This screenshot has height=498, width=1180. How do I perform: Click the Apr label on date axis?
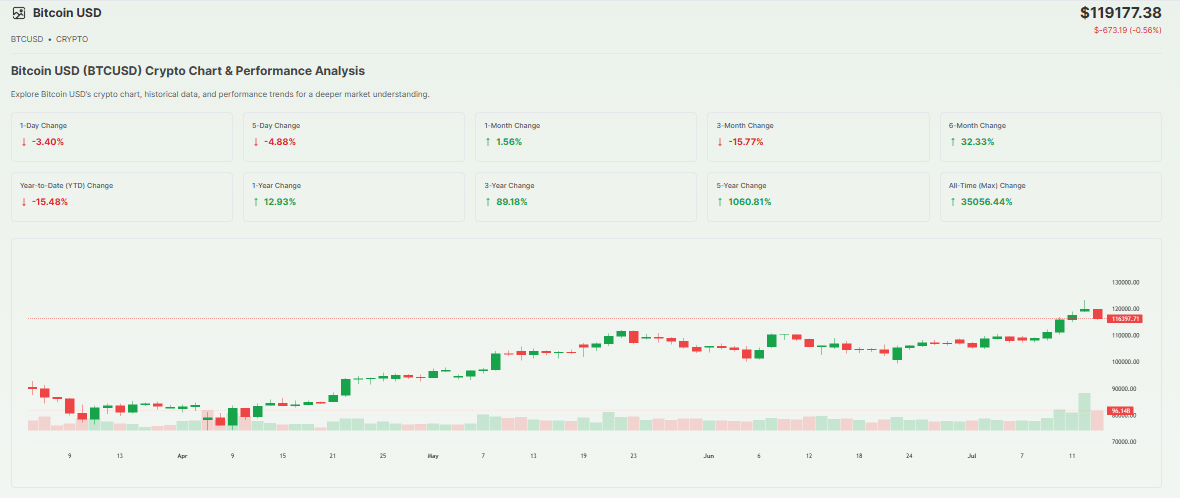(181, 456)
